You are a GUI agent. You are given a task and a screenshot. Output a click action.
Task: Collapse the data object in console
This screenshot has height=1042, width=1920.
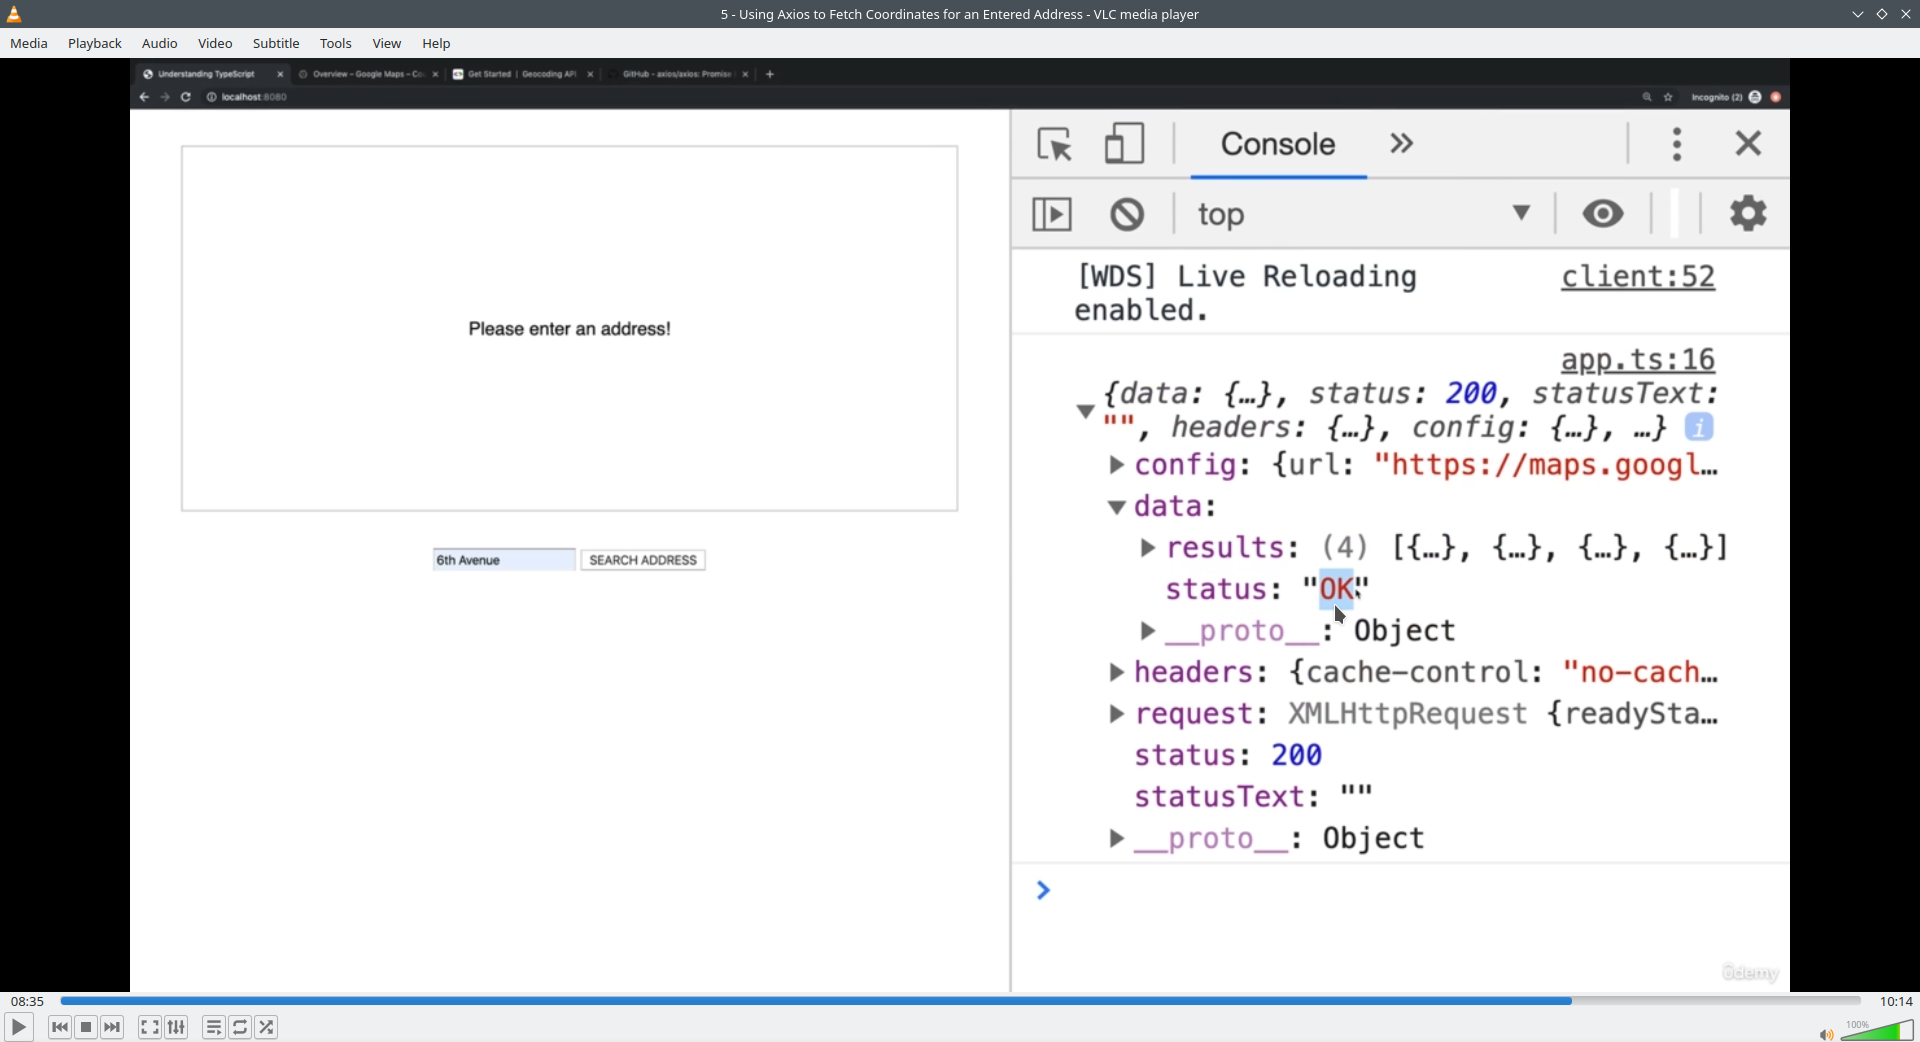(x=1117, y=507)
